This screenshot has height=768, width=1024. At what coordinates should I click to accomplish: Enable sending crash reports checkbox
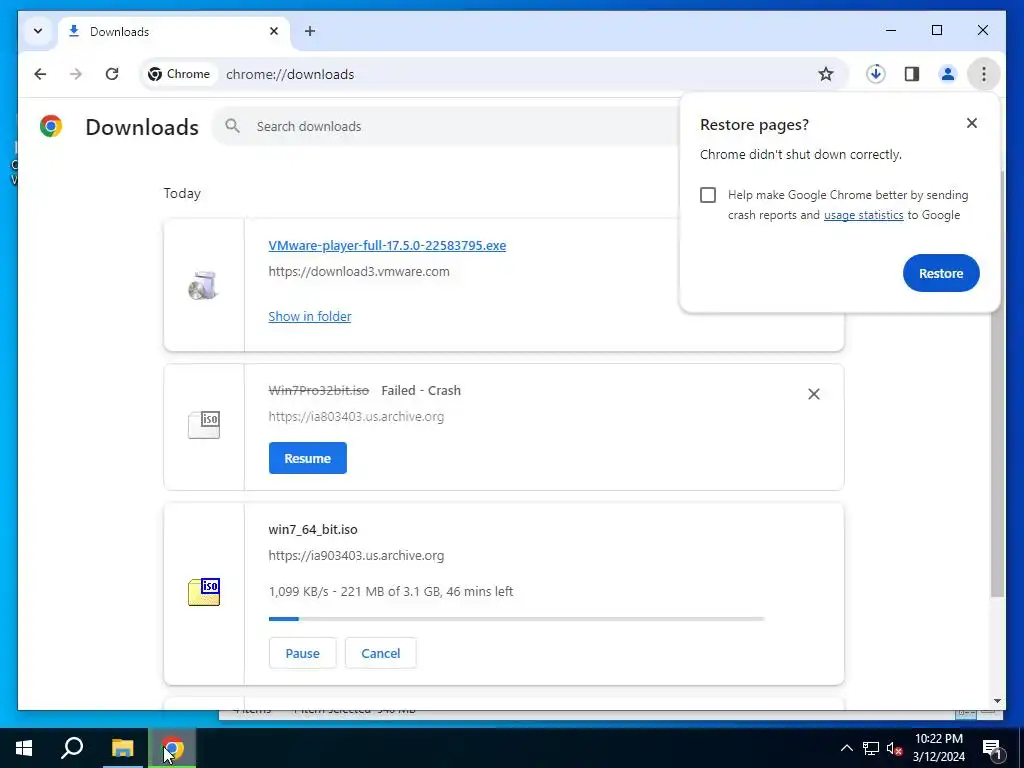coord(708,195)
